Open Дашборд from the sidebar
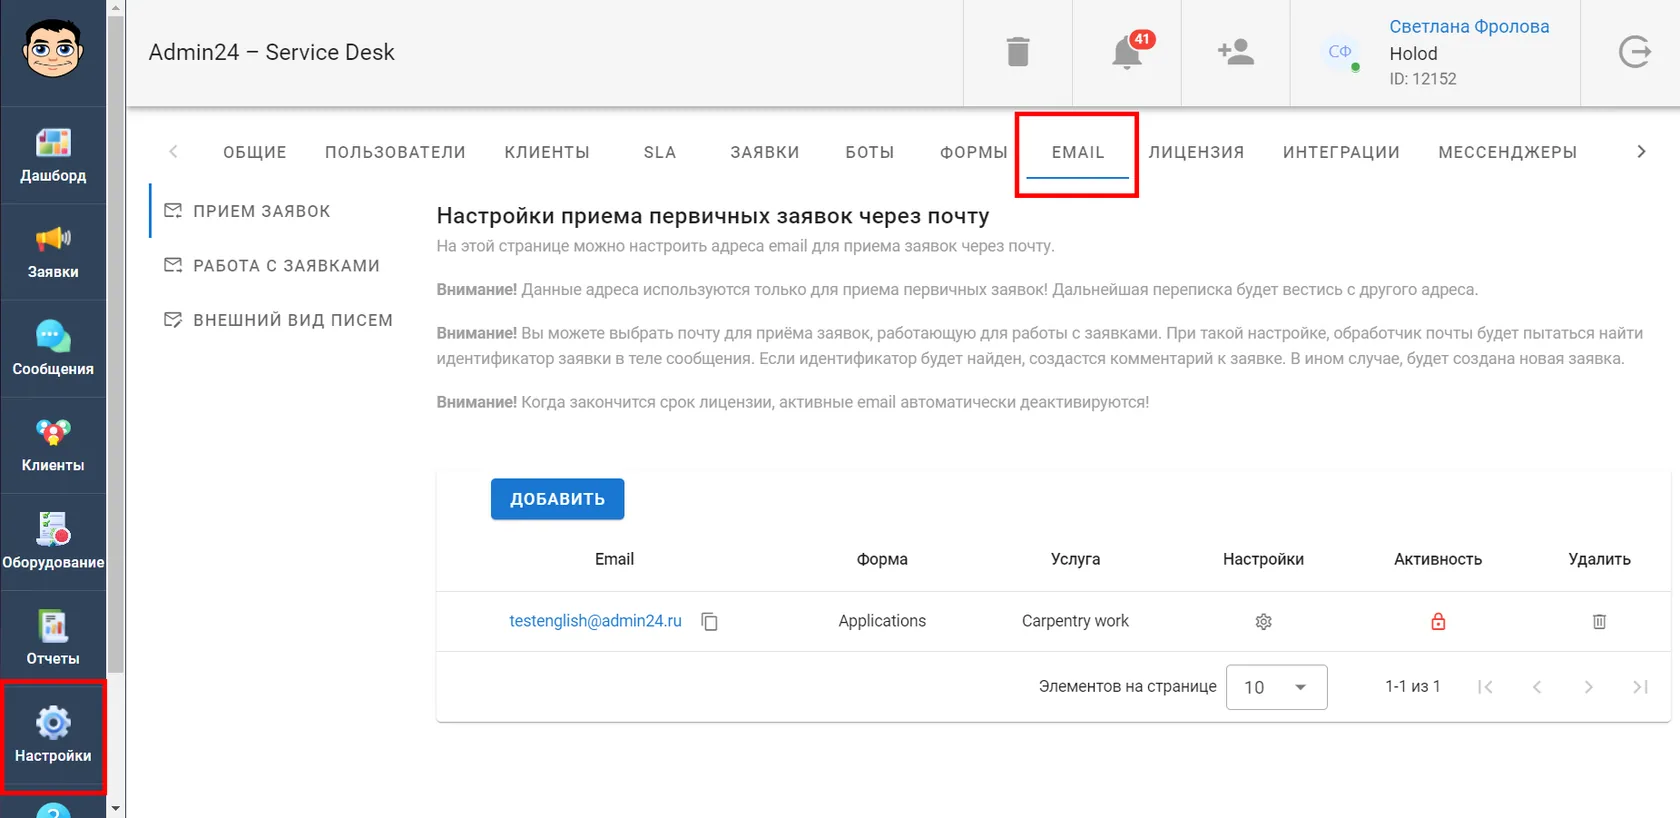 (x=53, y=156)
